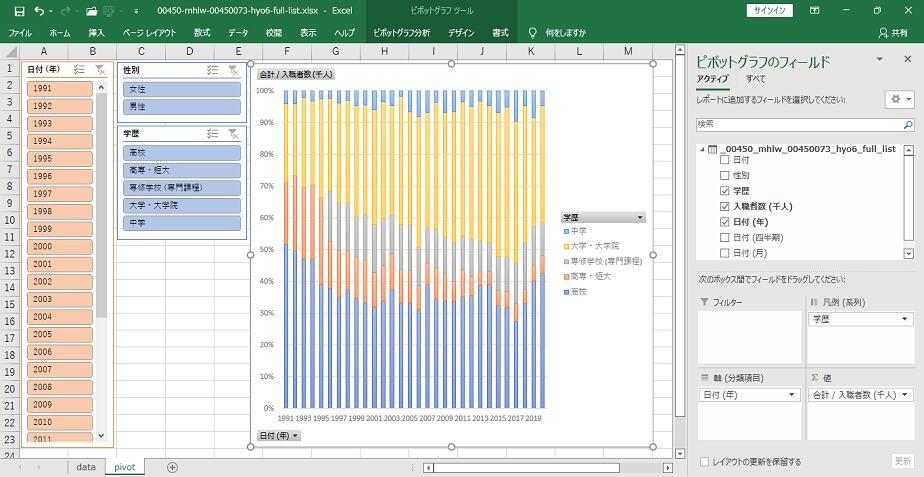Open the 学歴 legend filter dropdown on chart
Viewport: 924px width, 477px height.
tap(639, 217)
